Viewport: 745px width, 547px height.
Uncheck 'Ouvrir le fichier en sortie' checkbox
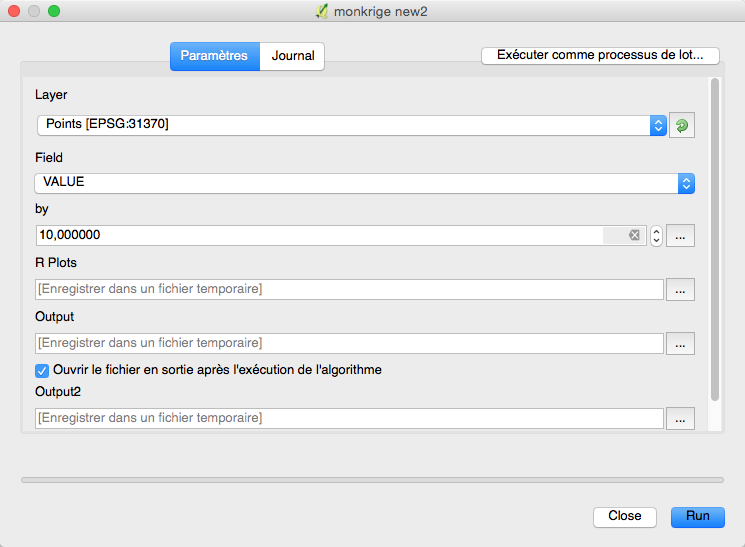[x=42, y=370]
